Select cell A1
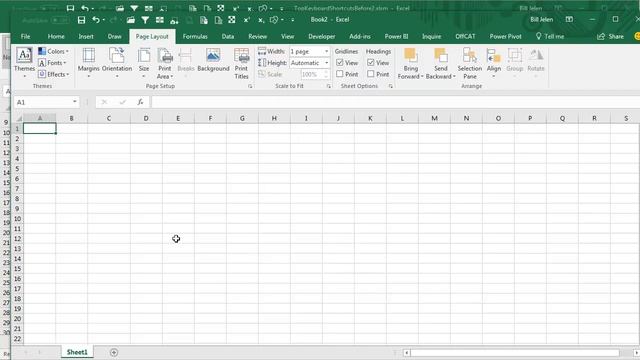The width and height of the screenshot is (640, 360). click(x=40, y=129)
